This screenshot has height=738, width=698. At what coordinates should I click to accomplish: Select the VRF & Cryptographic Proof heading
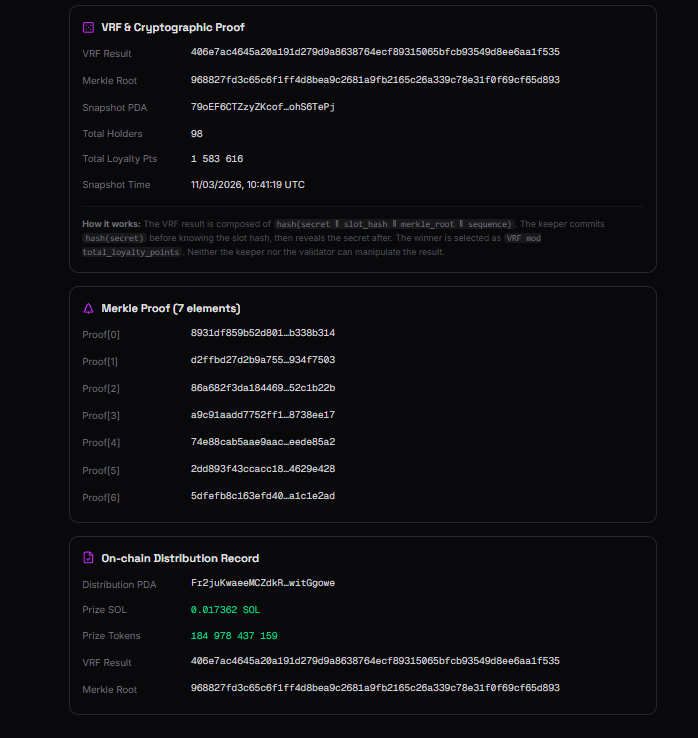(x=173, y=27)
